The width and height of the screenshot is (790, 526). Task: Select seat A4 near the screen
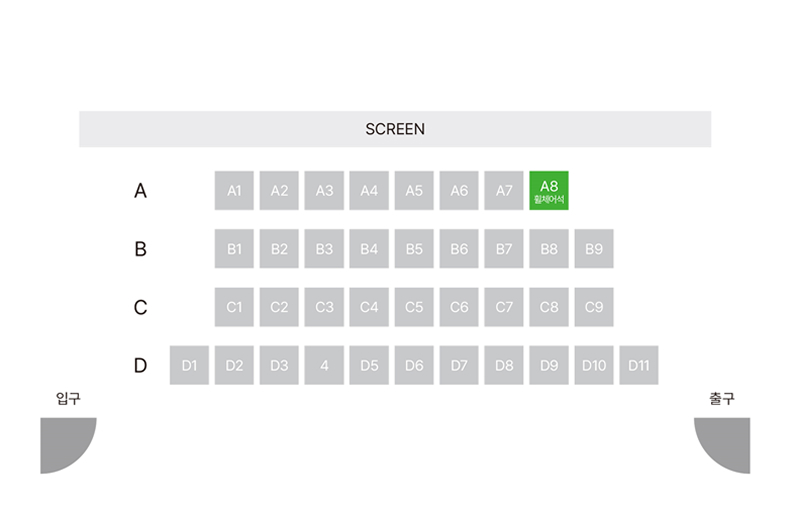(369, 190)
